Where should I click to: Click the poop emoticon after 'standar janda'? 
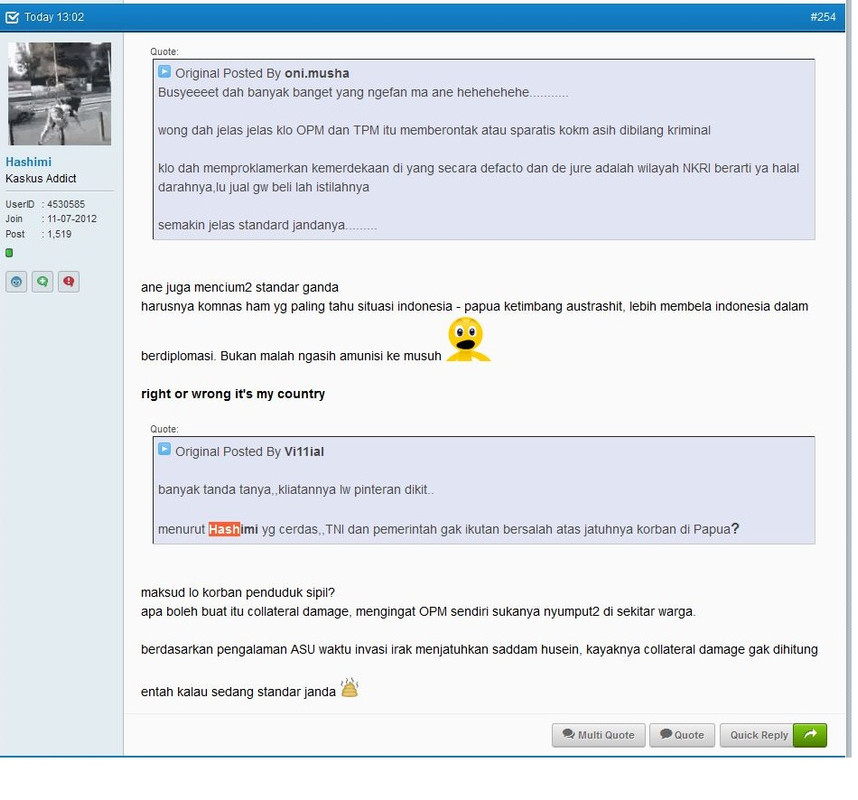[x=350, y=688]
